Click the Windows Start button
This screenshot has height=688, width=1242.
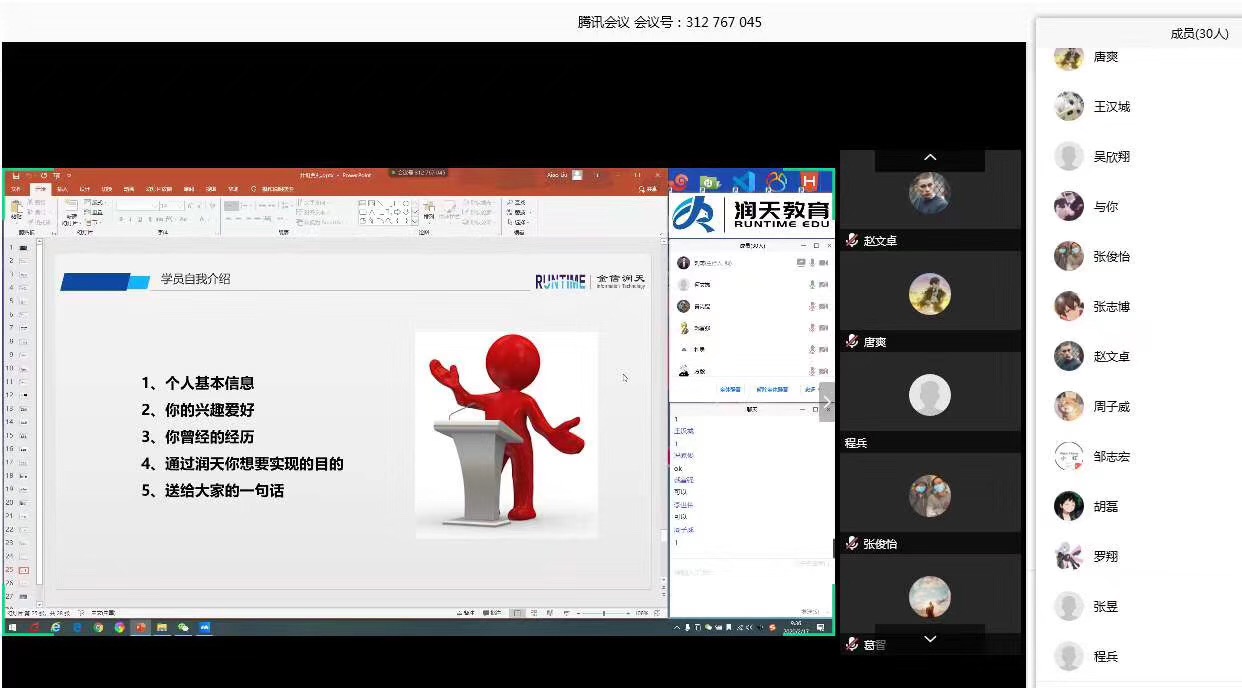tap(13, 627)
